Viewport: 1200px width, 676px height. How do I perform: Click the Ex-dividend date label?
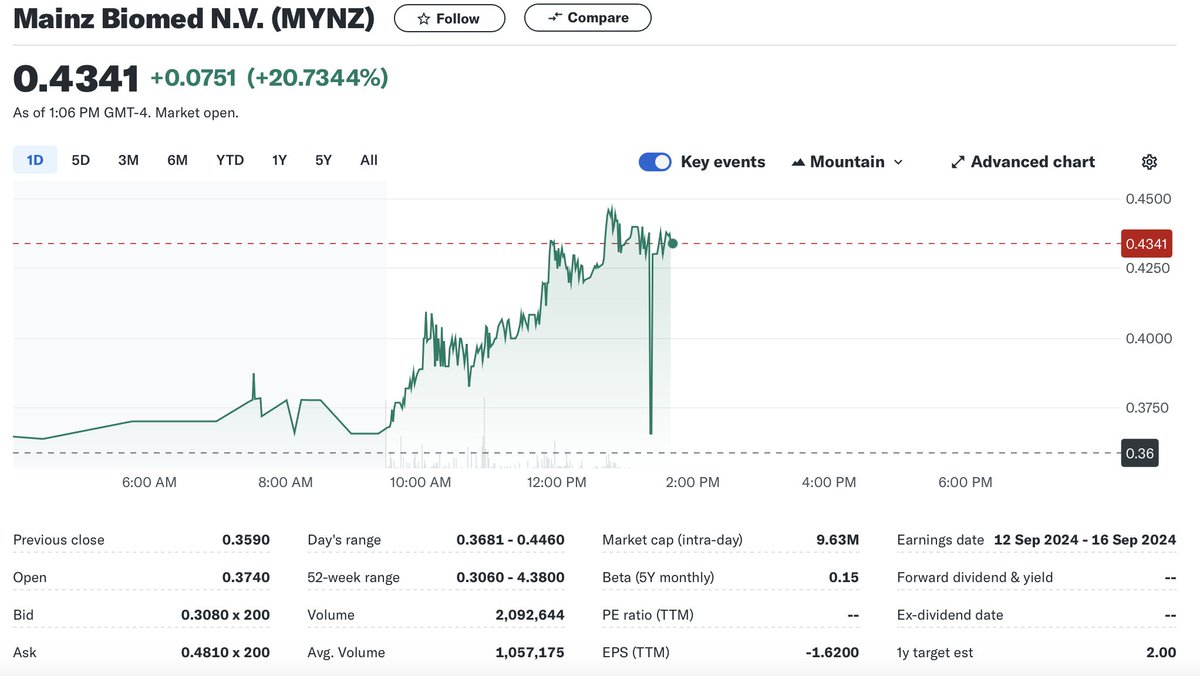(x=948, y=615)
